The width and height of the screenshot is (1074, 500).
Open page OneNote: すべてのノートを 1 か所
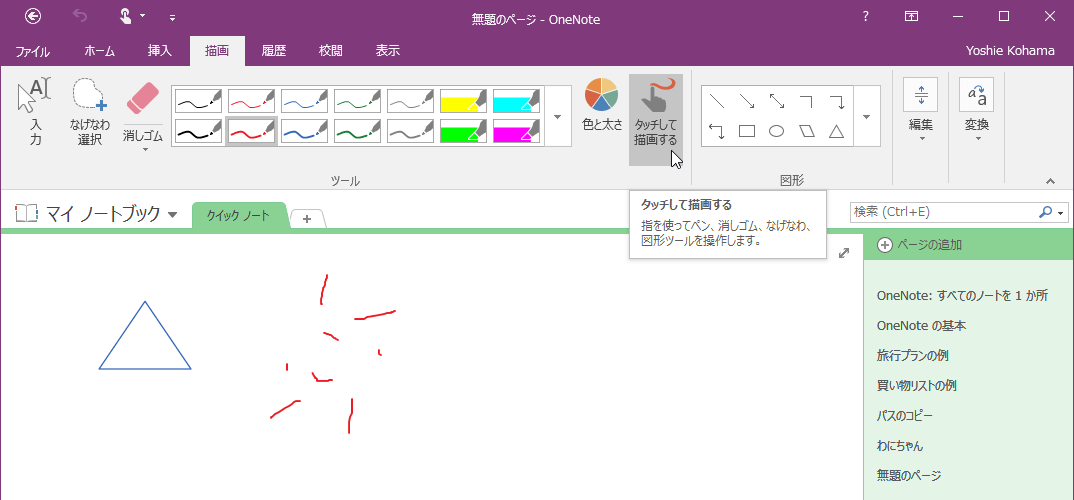tap(962, 296)
